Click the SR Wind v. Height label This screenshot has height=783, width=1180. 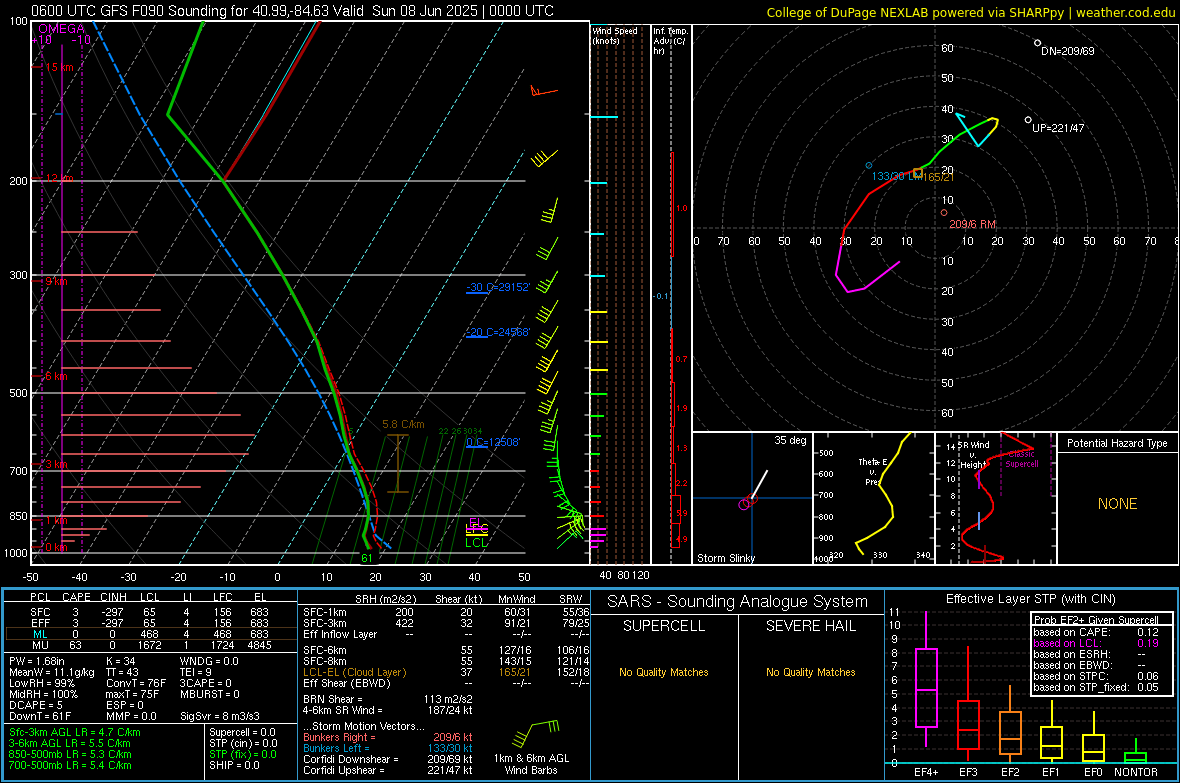(x=973, y=455)
